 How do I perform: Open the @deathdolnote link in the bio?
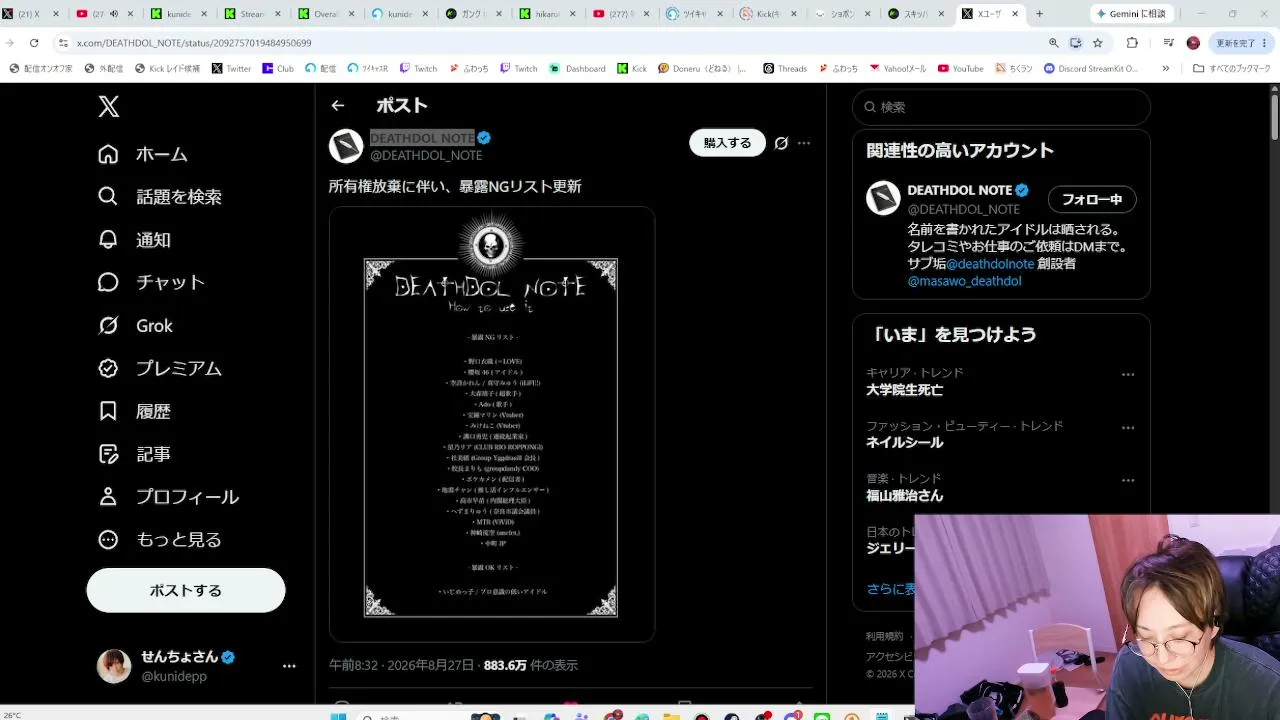990,263
